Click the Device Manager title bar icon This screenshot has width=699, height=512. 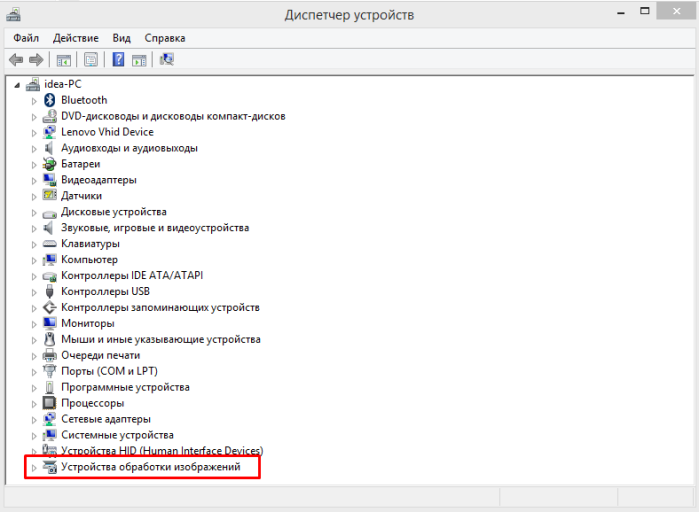coord(13,15)
